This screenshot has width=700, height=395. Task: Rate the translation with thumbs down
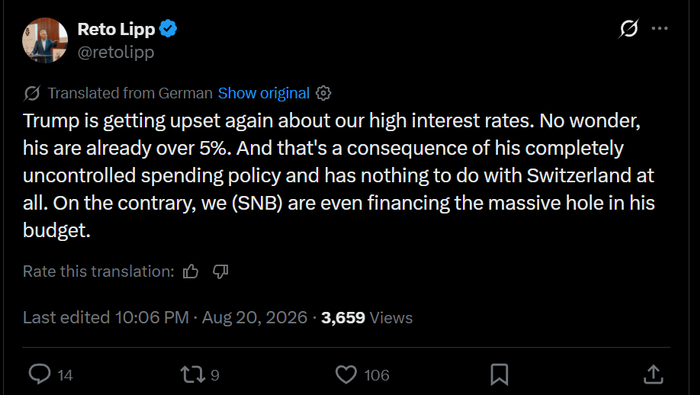coord(220,271)
